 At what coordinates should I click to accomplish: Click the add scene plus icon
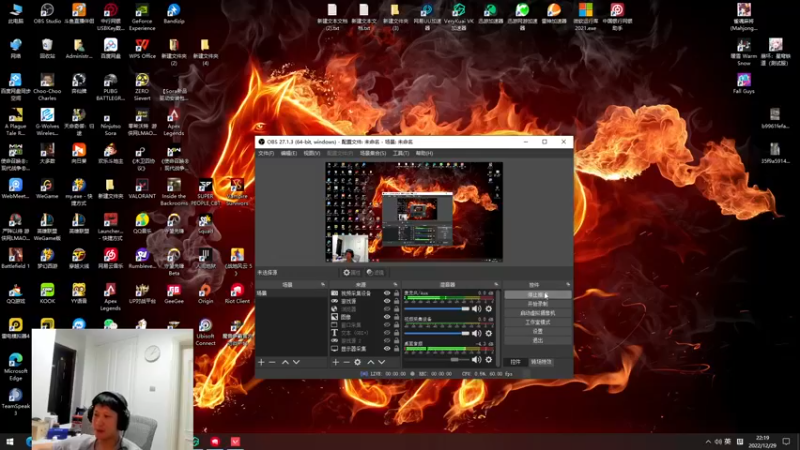click(x=260, y=362)
